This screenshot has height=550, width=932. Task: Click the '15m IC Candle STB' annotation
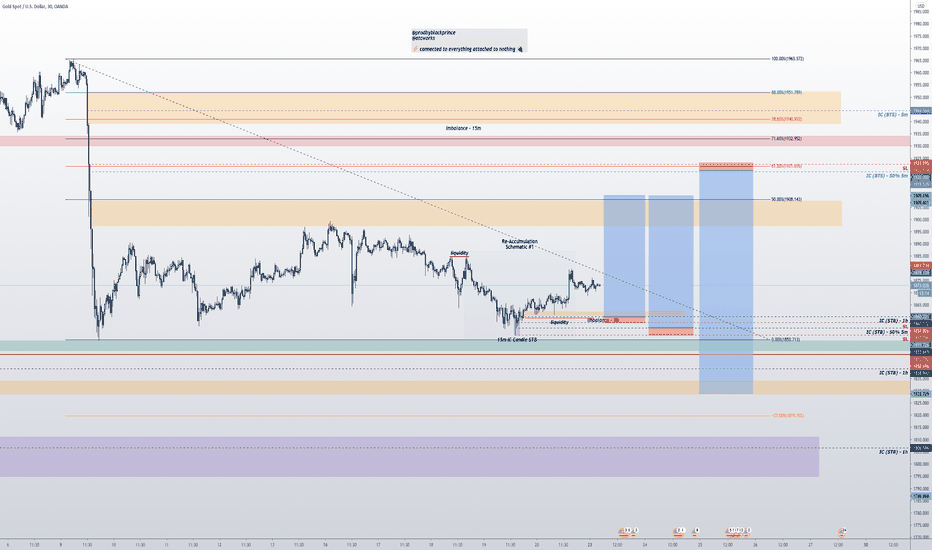517,340
